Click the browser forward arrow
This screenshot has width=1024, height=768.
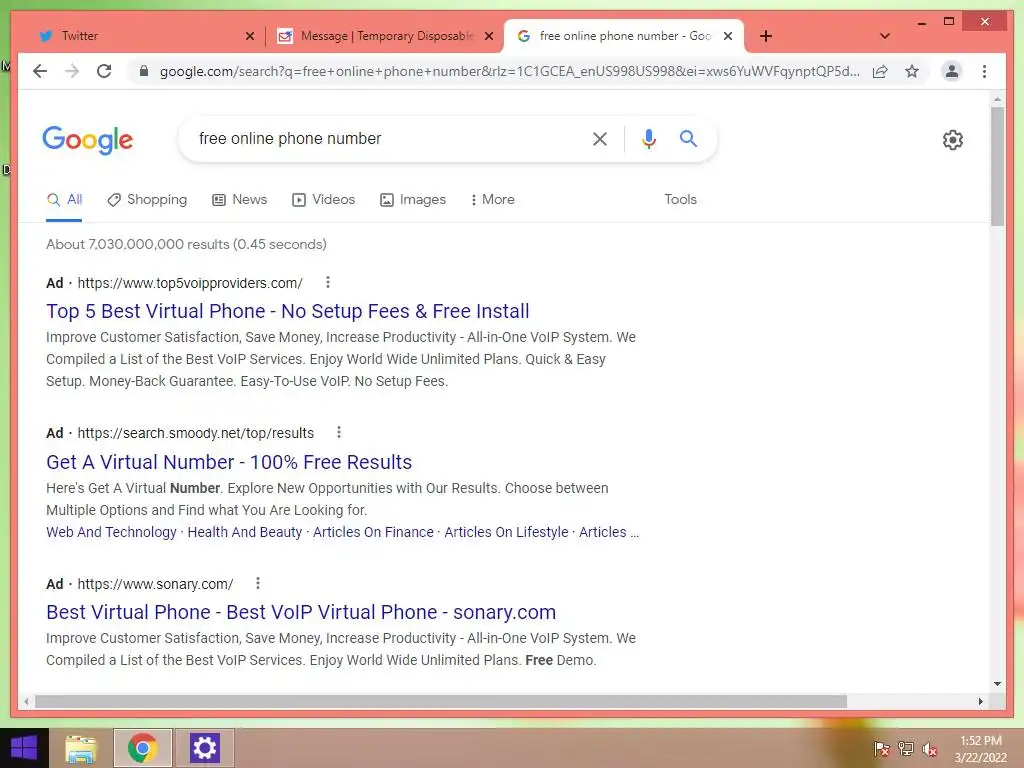(72, 71)
